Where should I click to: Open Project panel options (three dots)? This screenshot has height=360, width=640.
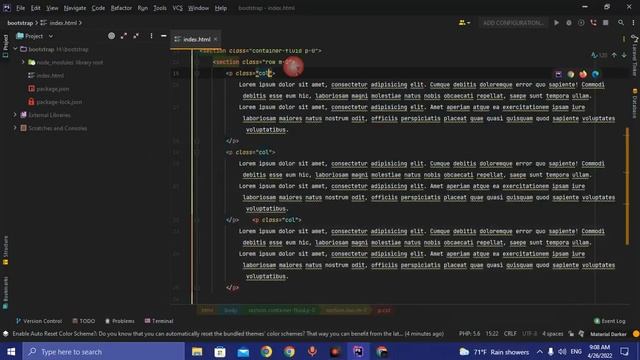tap(151, 36)
